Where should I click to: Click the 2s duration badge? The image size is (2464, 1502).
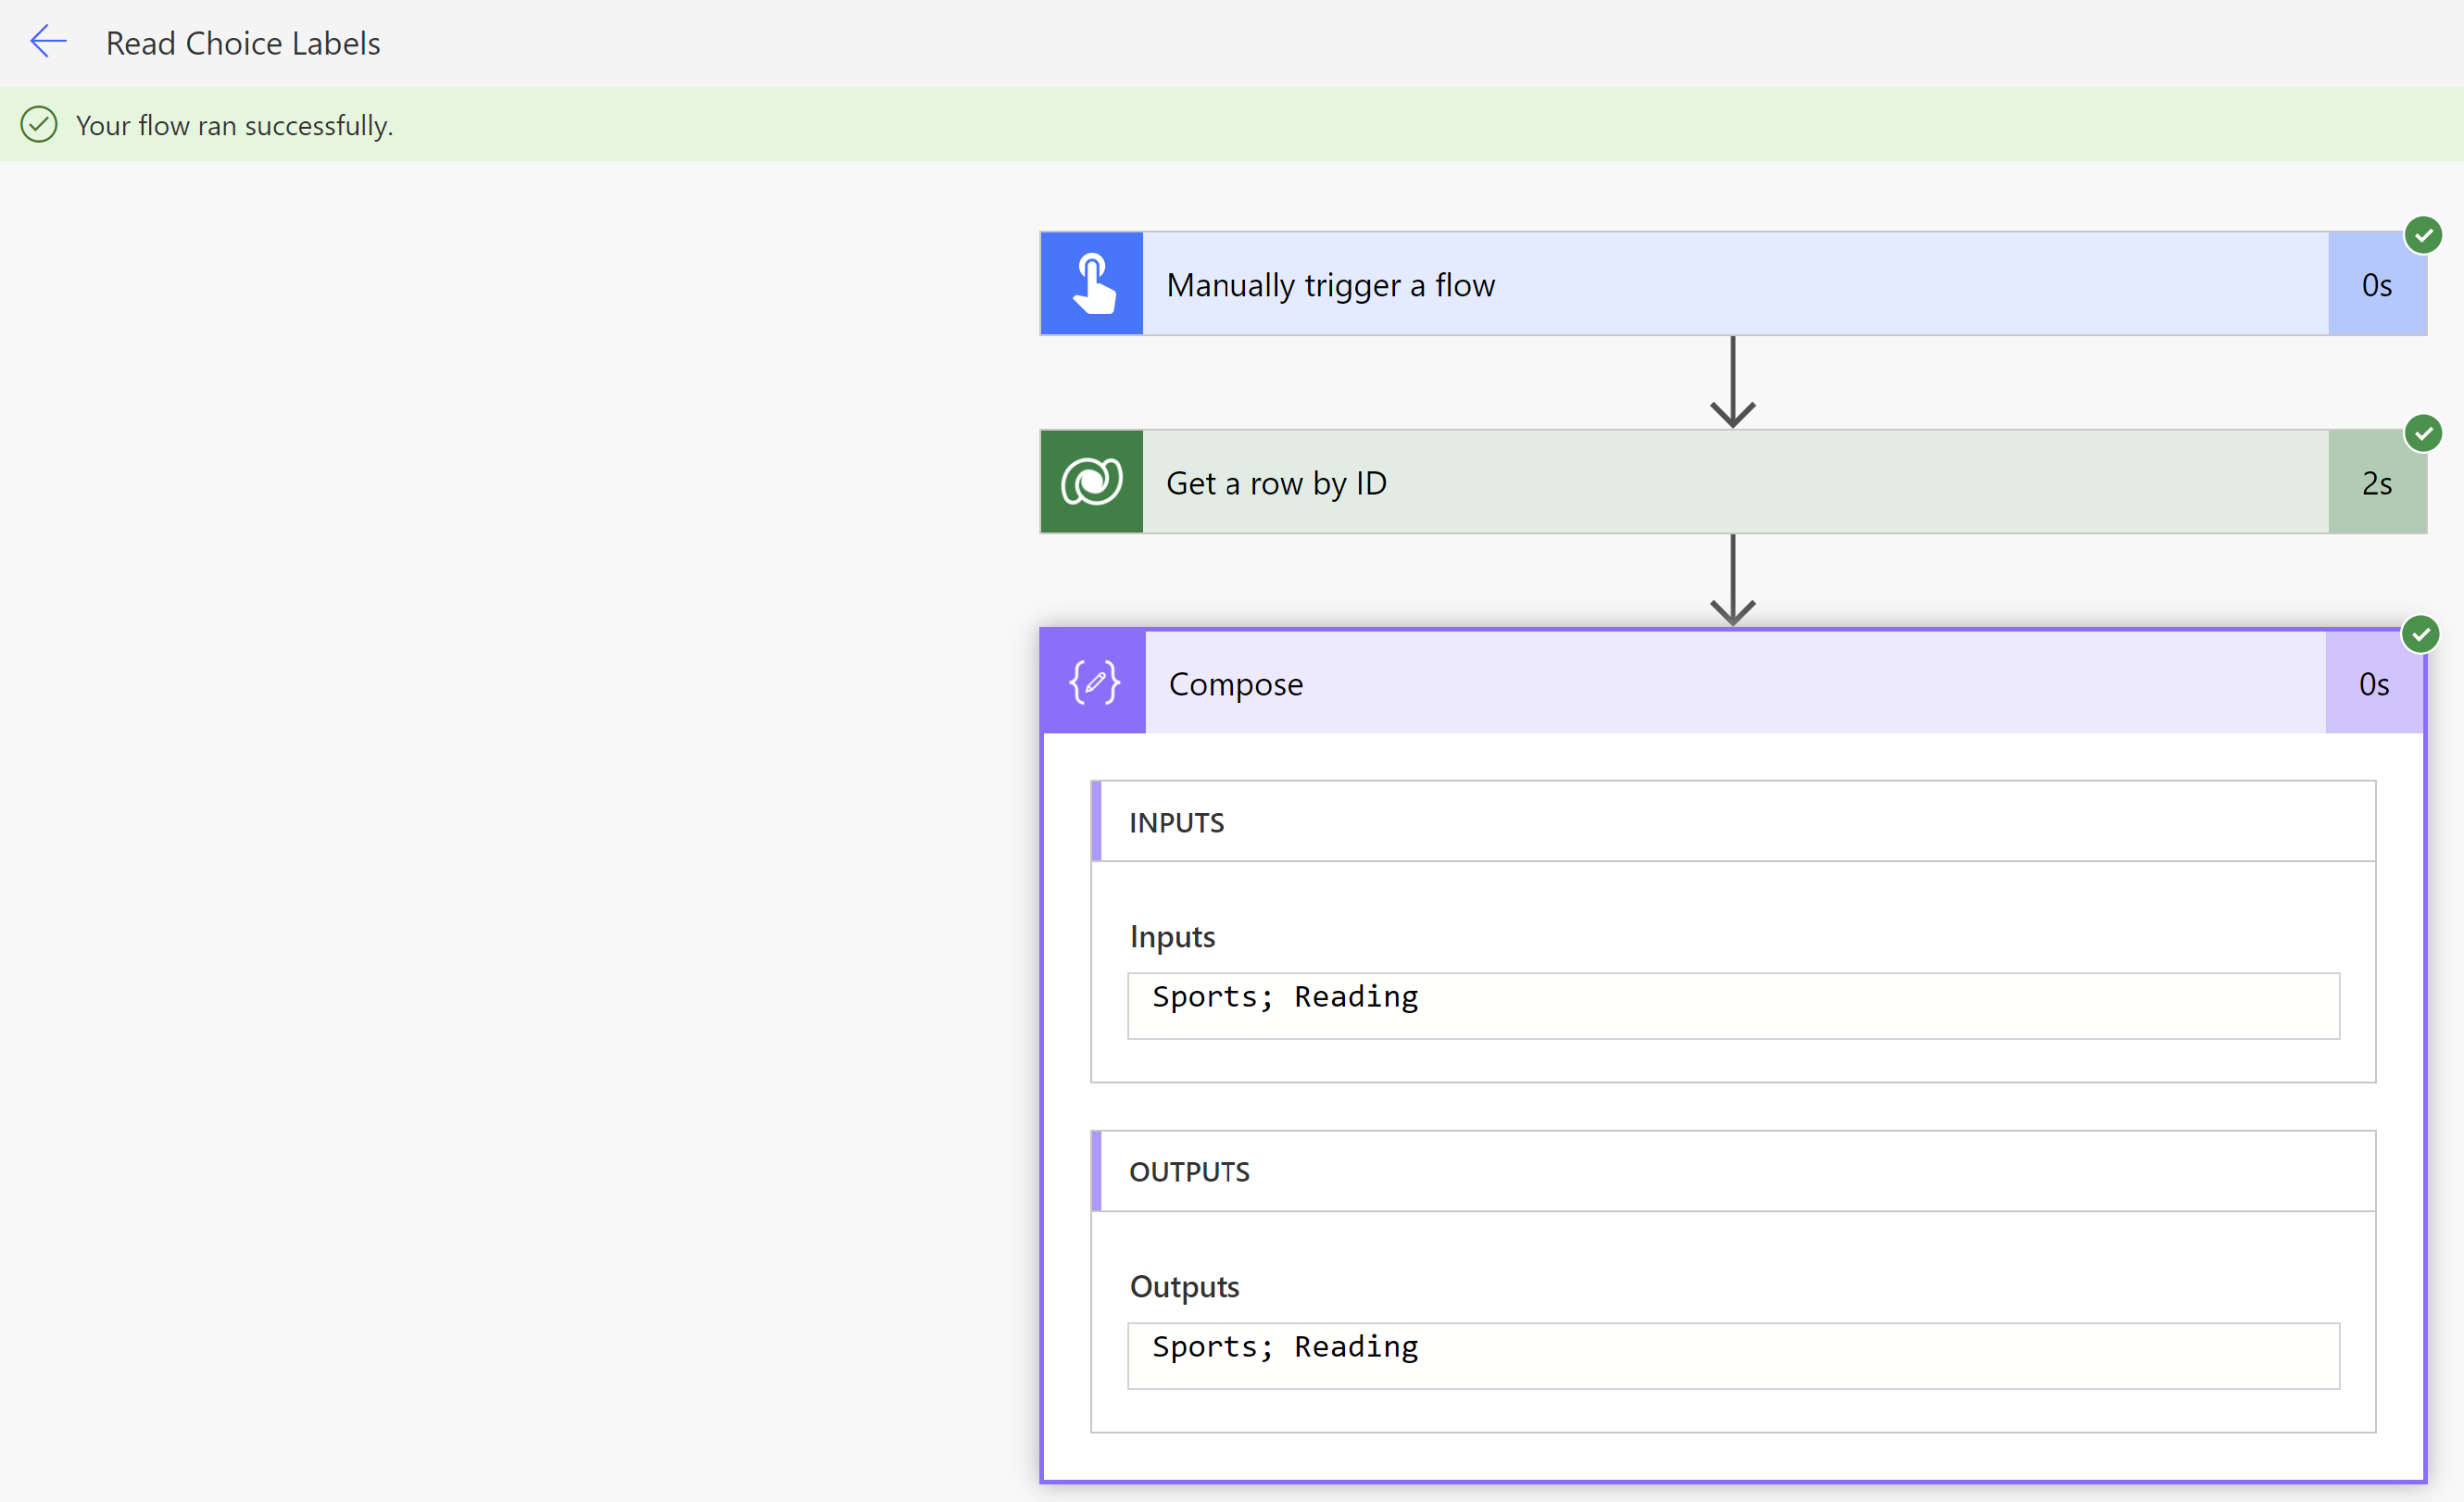[x=2376, y=483]
